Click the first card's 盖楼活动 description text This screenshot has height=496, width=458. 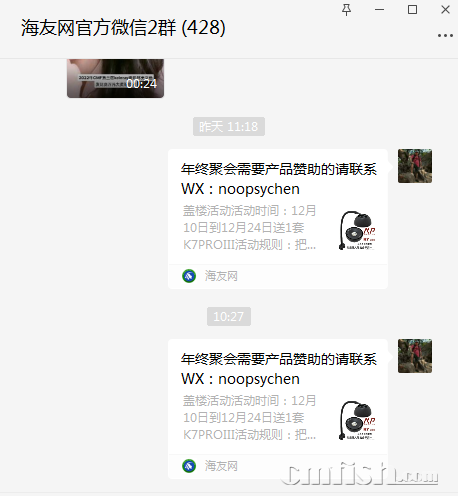[249, 228]
